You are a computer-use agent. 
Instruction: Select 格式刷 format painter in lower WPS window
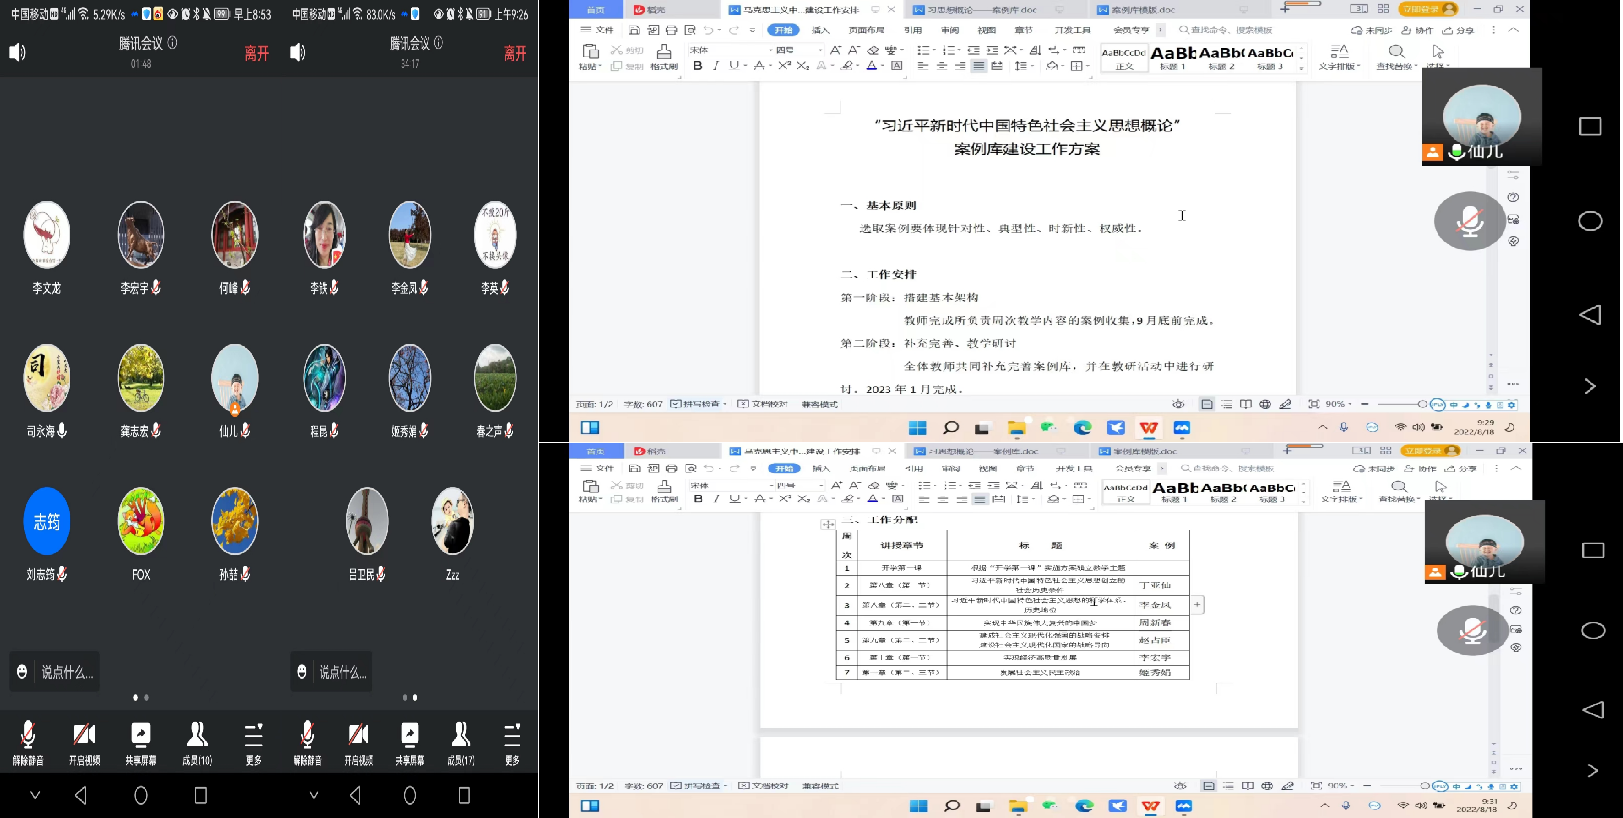pos(664,490)
